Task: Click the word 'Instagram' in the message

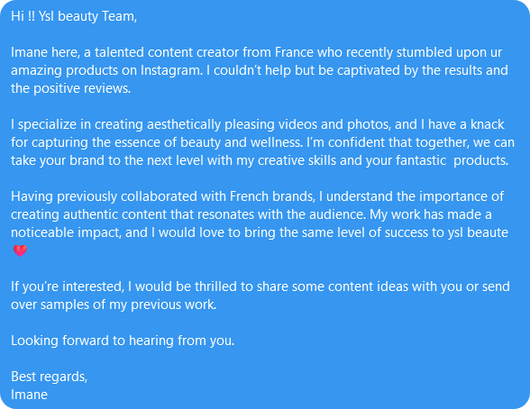Action: click(171, 70)
